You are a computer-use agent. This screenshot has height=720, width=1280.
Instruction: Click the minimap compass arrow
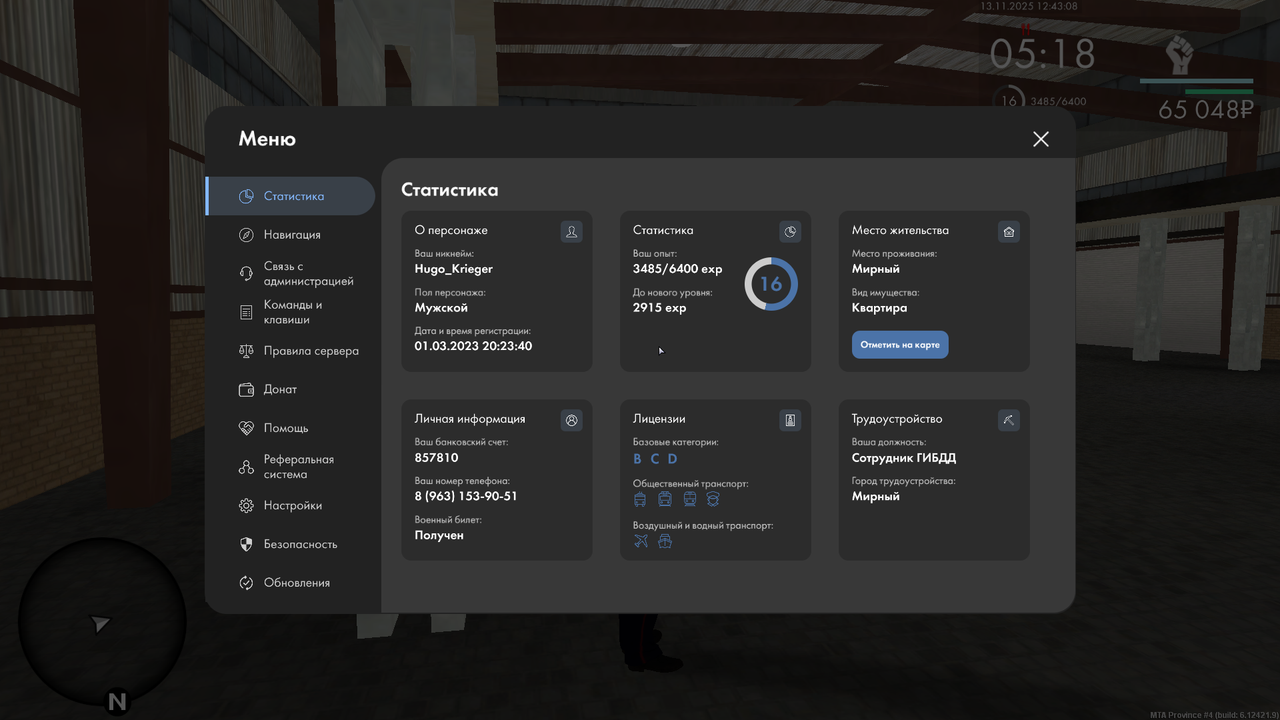click(100, 625)
